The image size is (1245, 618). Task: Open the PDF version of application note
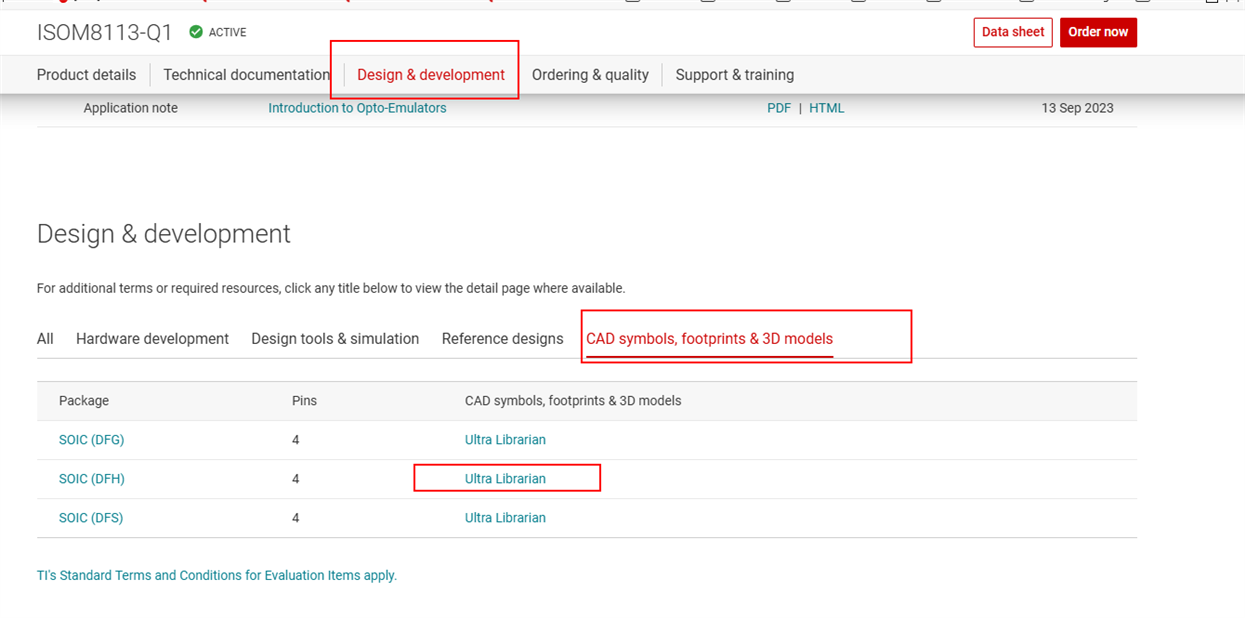[x=779, y=108]
